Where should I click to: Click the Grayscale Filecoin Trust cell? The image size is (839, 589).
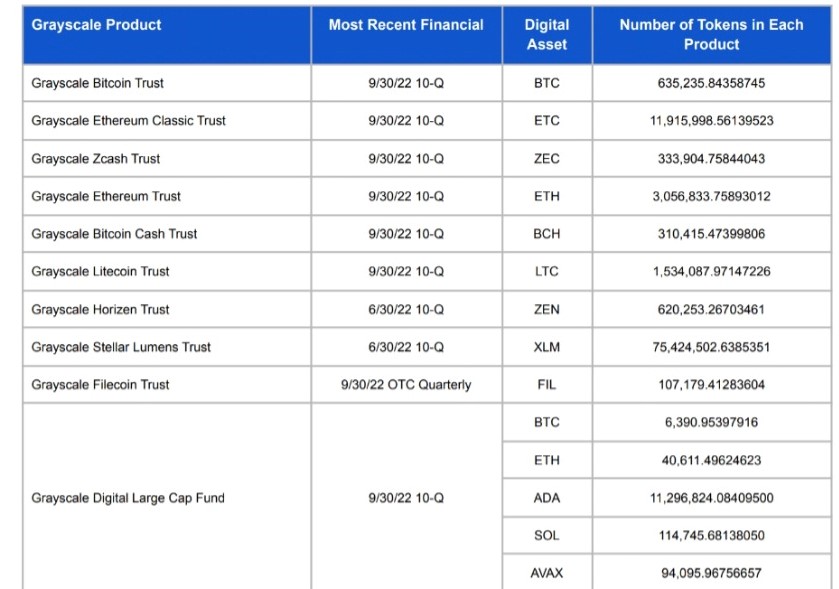pyautogui.click(x=100, y=385)
